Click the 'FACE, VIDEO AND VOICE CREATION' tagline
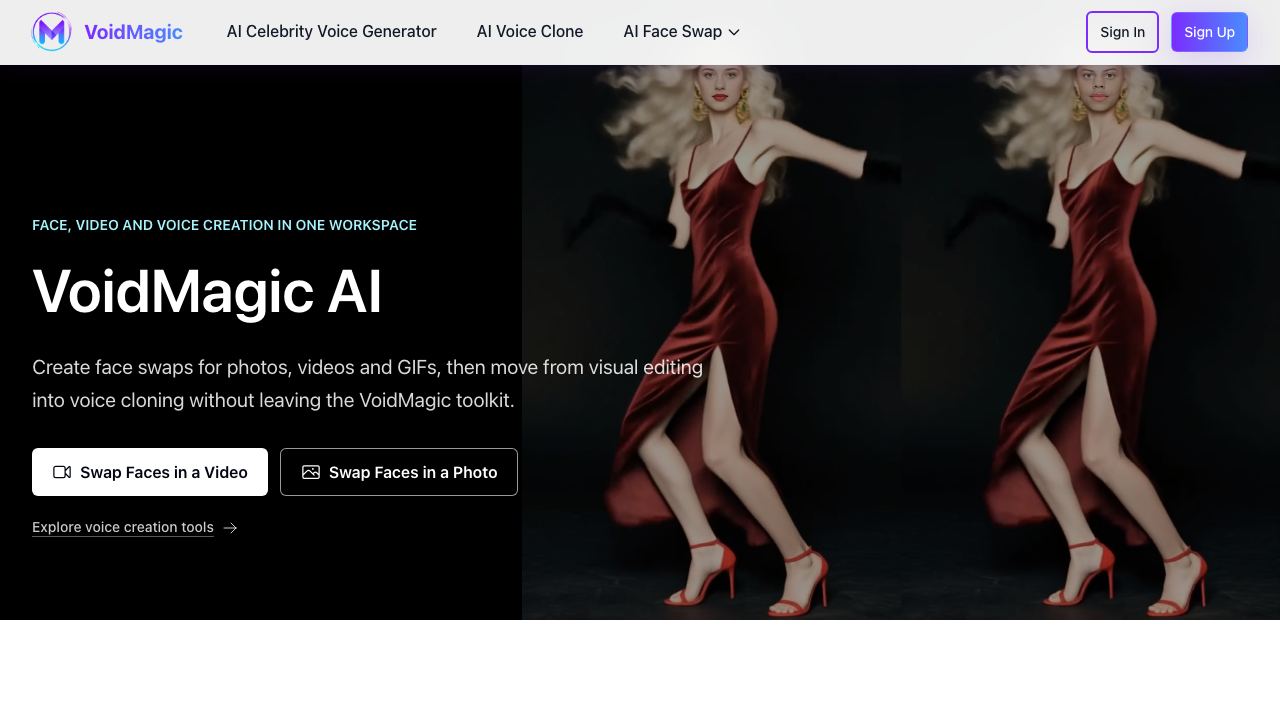Screen dimensions: 1280x720 224,225
